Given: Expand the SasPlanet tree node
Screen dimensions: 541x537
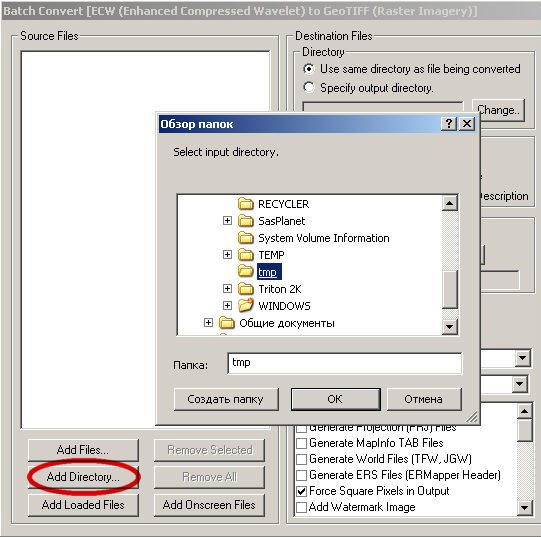Looking at the screenshot, I should pos(227,221).
